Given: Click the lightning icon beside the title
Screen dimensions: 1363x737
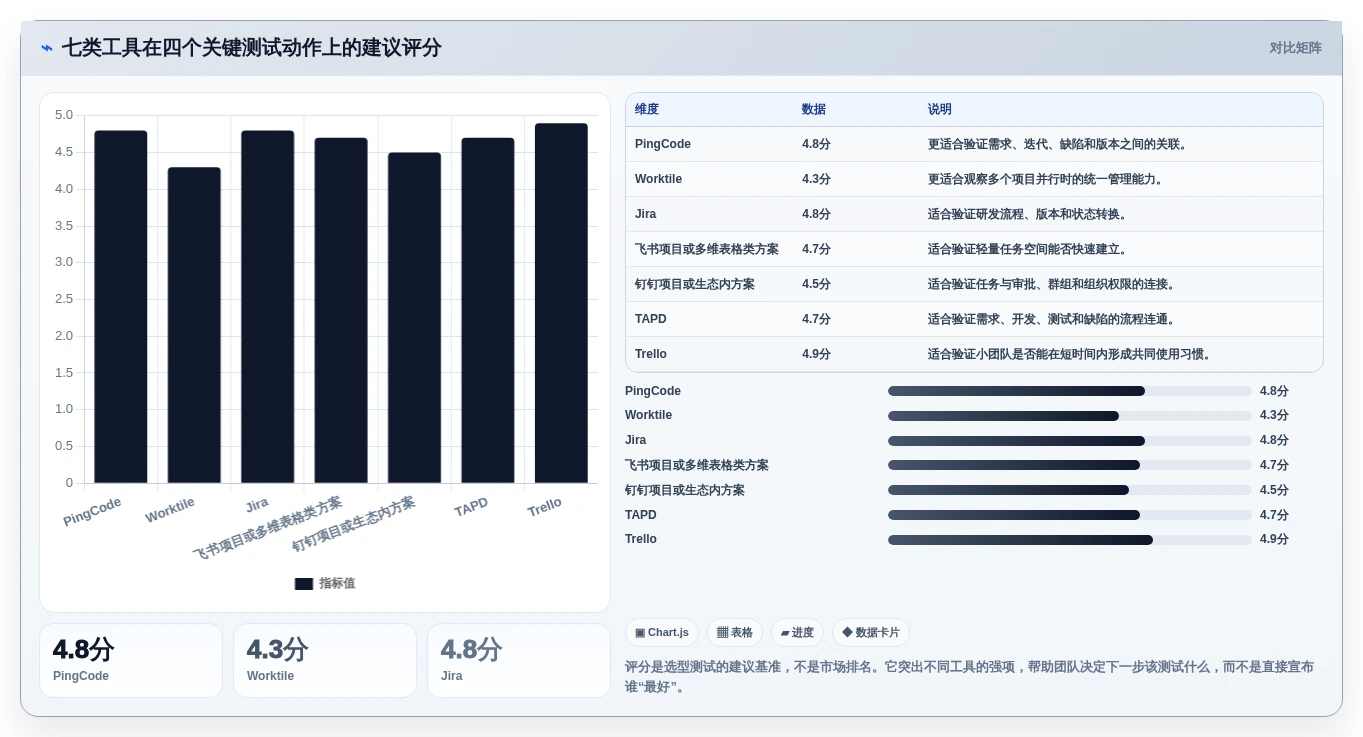Looking at the screenshot, I should pos(47,48).
